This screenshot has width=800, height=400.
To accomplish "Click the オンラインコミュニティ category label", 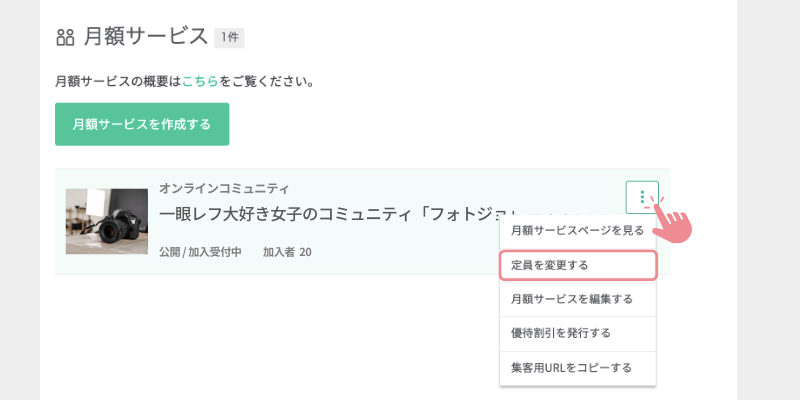I will pyautogui.click(x=224, y=188).
